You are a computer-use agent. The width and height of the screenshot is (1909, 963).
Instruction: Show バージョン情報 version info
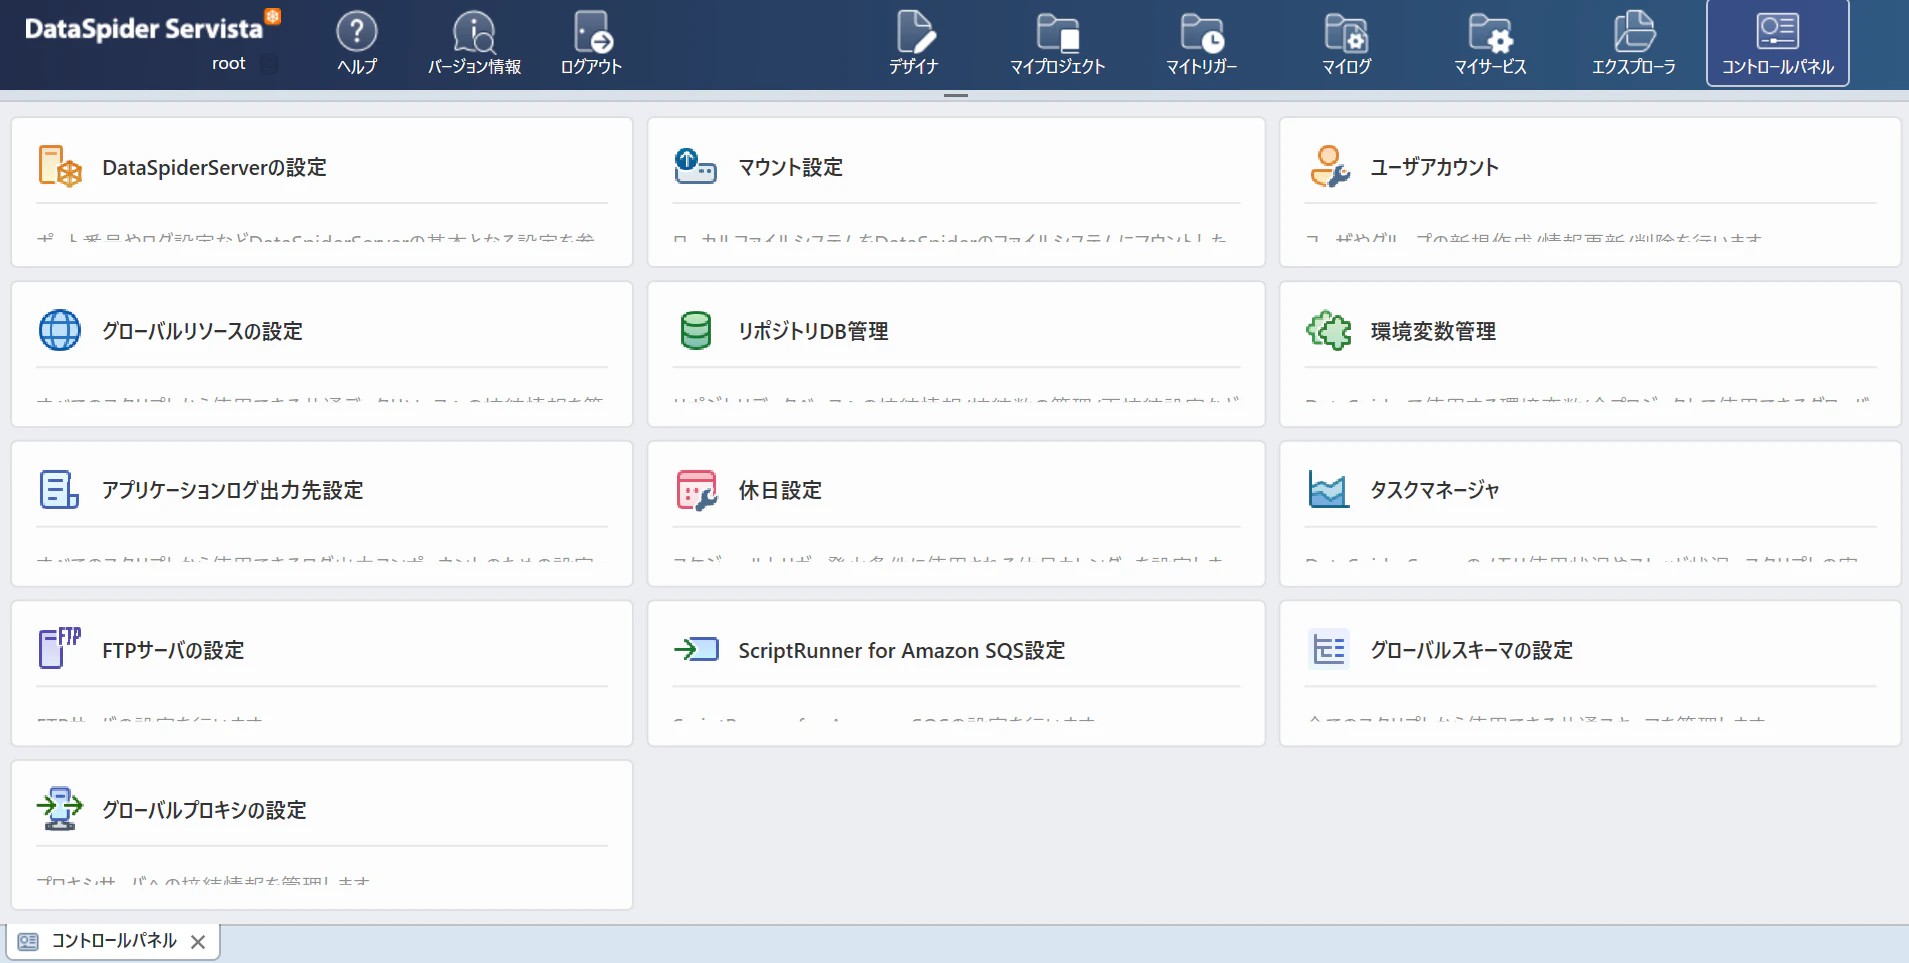pyautogui.click(x=474, y=43)
